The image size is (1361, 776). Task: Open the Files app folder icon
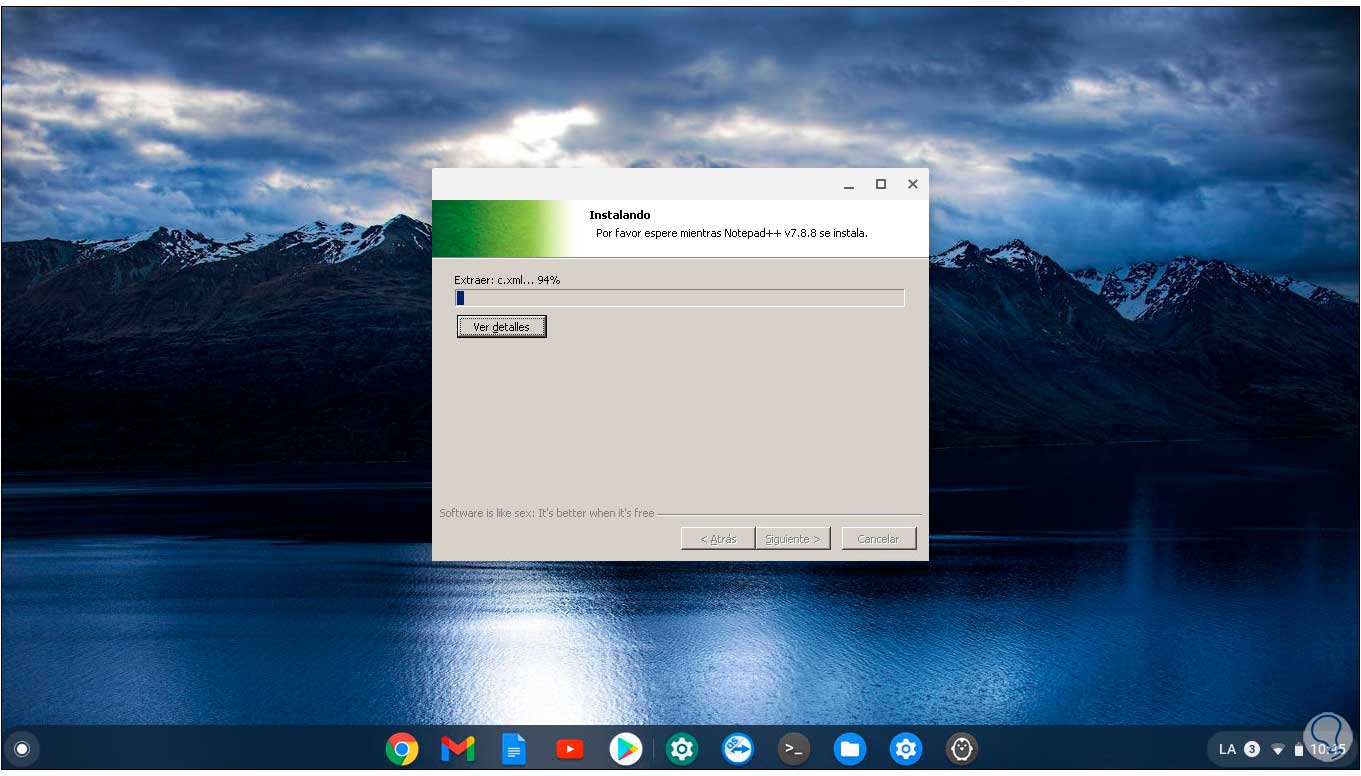point(850,748)
